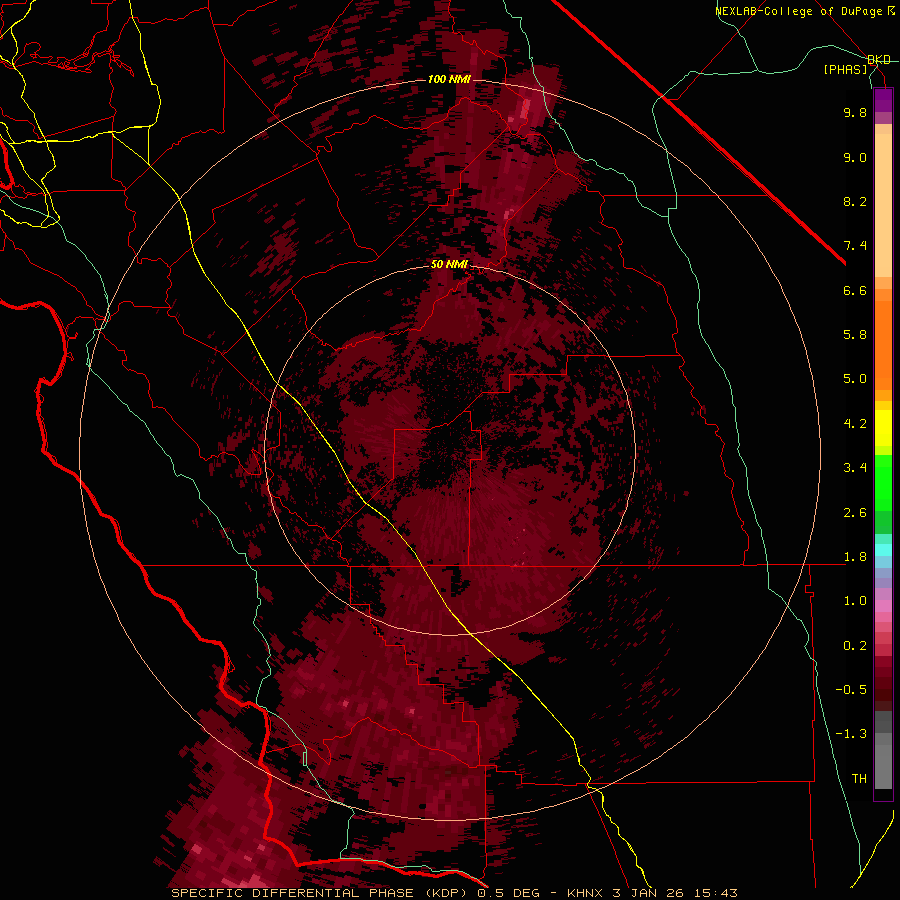This screenshot has height=900, width=900.
Task: Click the 100 NMI range ring label
Action: click(449, 79)
